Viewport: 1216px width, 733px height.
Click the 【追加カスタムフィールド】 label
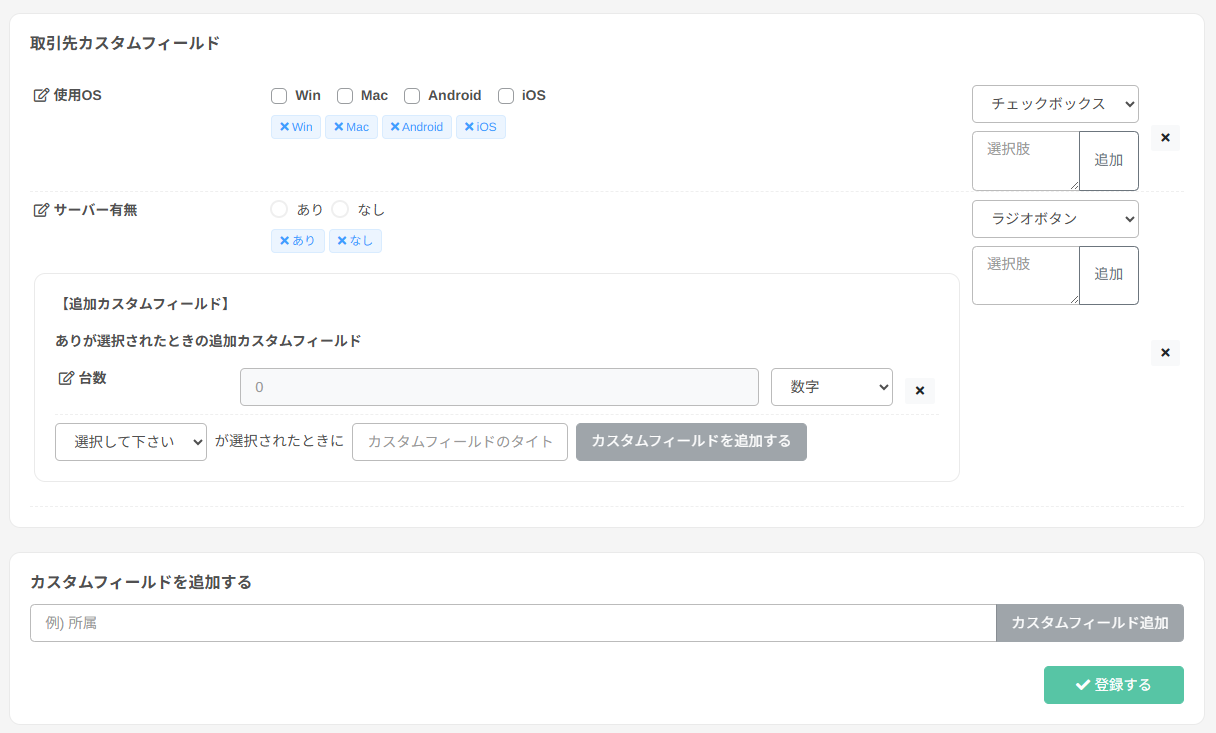pyautogui.click(x=143, y=303)
